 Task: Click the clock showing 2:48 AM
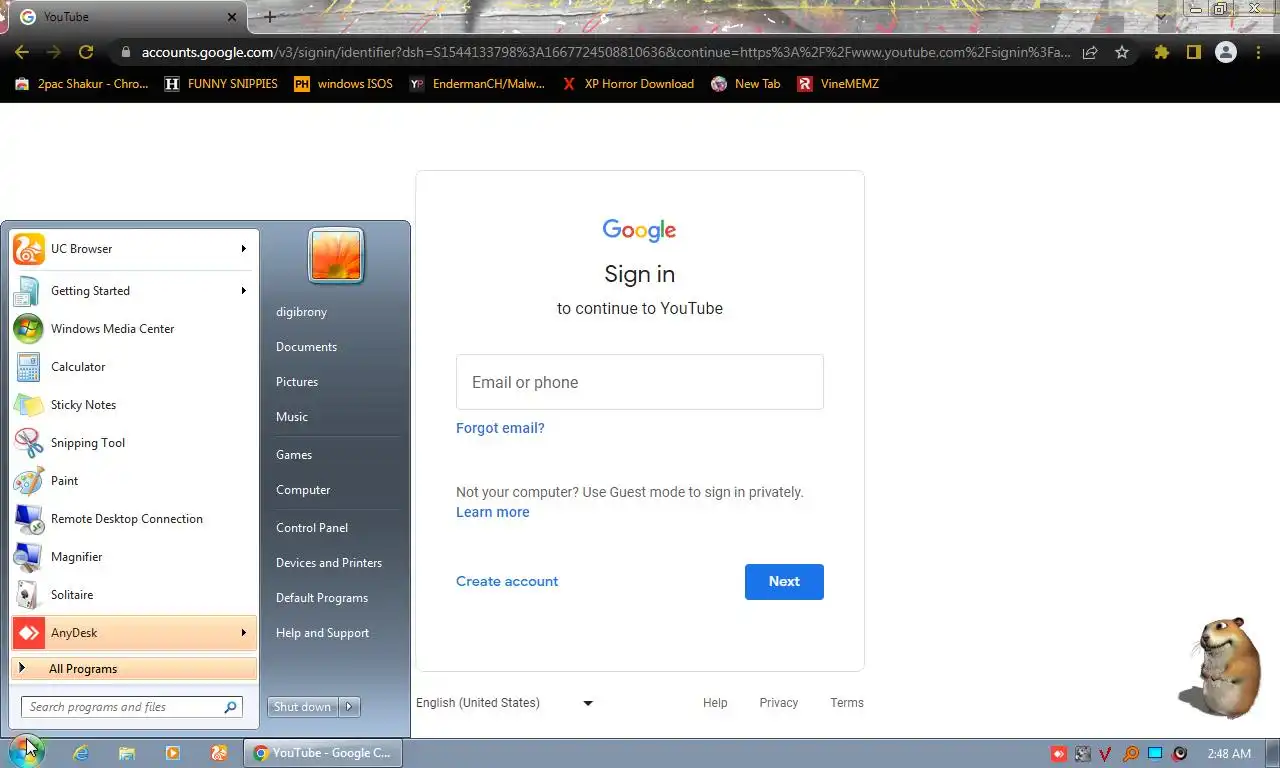coord(1229,754)
